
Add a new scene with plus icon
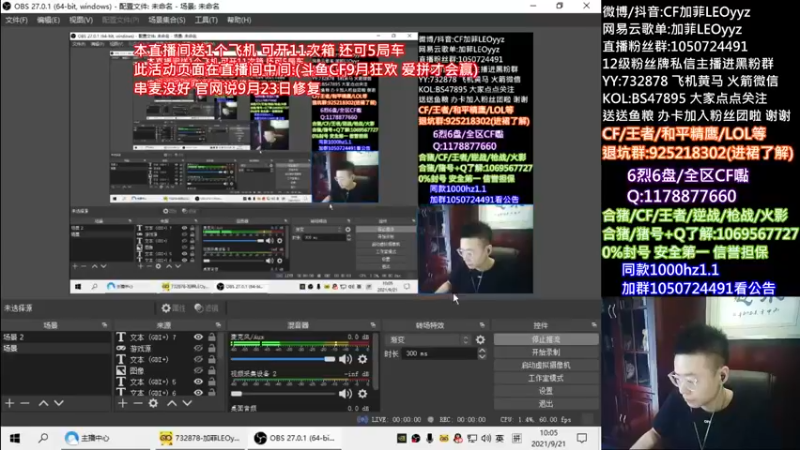pos(10,403)
